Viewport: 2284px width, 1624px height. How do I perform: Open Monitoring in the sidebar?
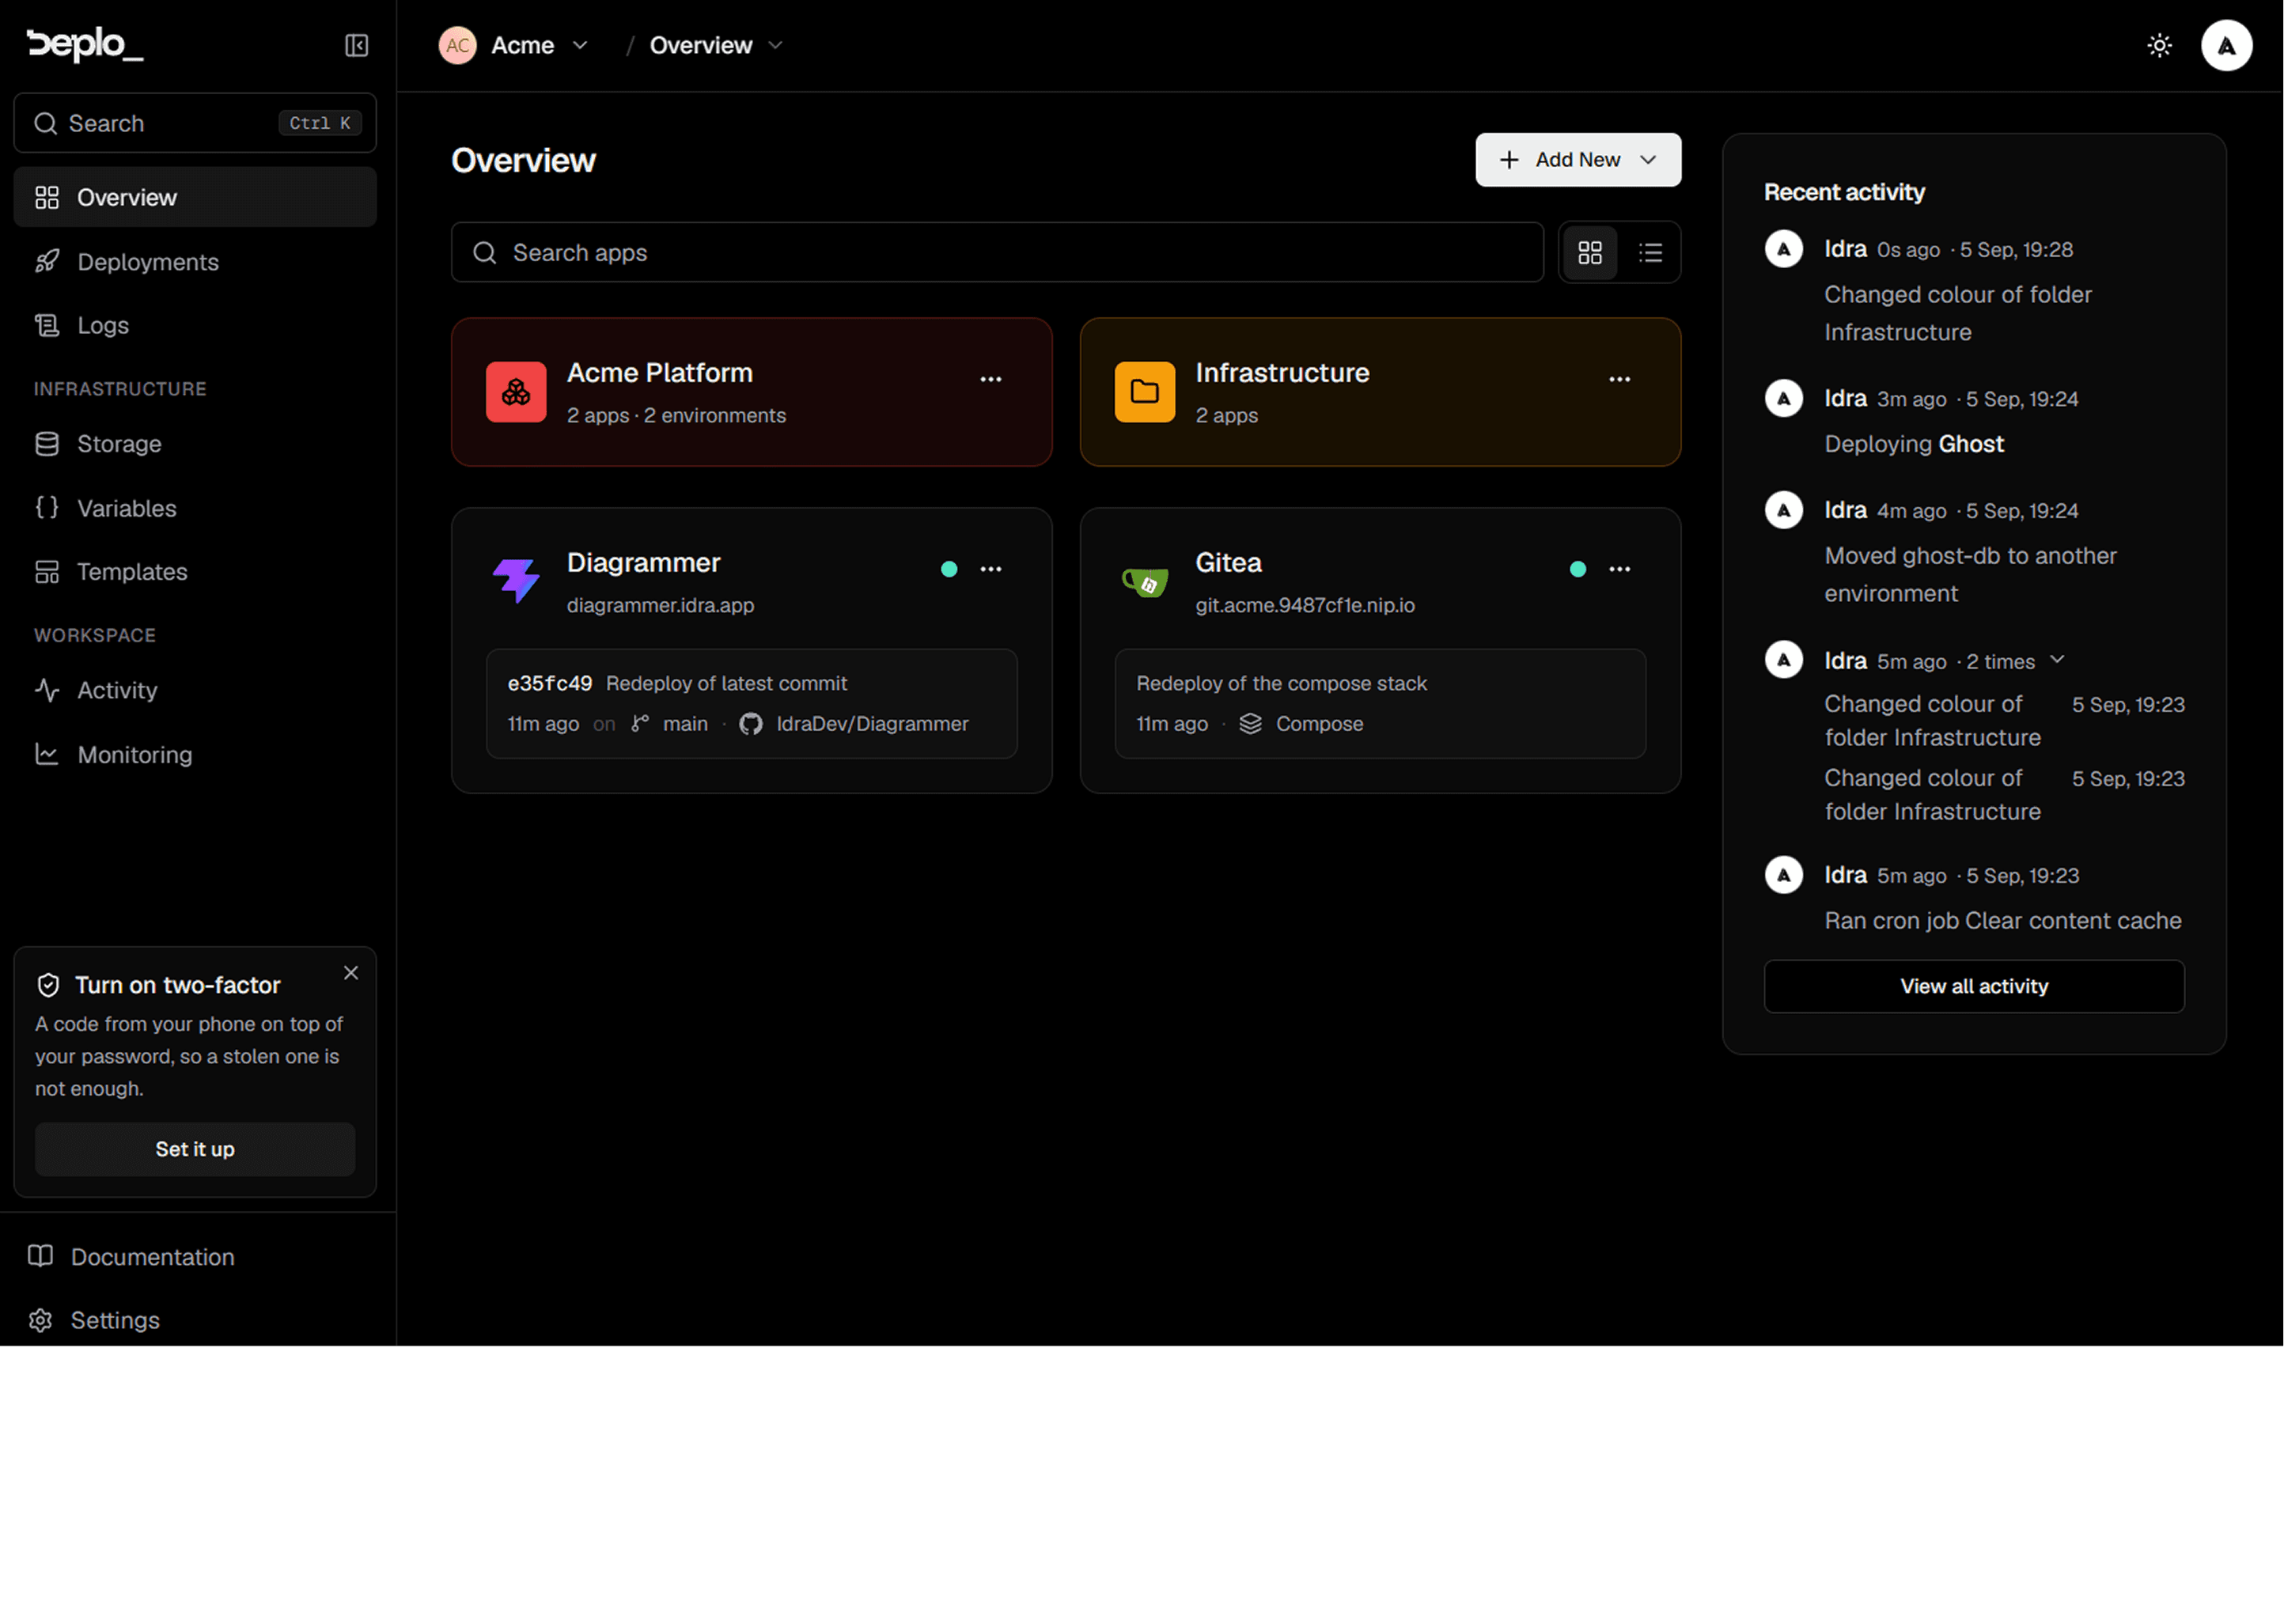point(195,755)
